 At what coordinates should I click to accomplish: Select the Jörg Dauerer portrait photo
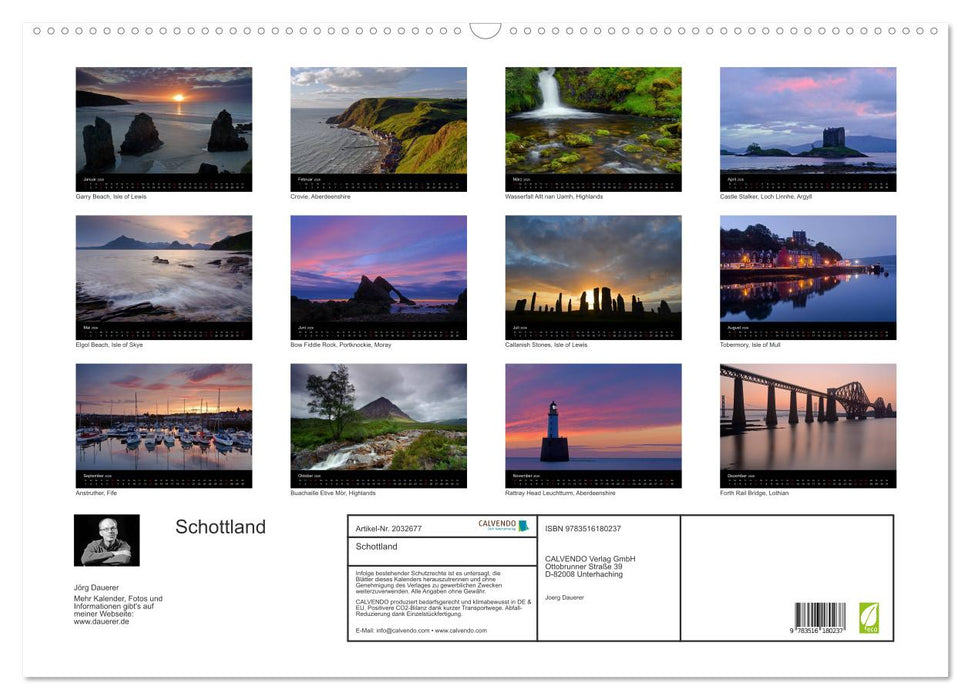coord(106,540)
